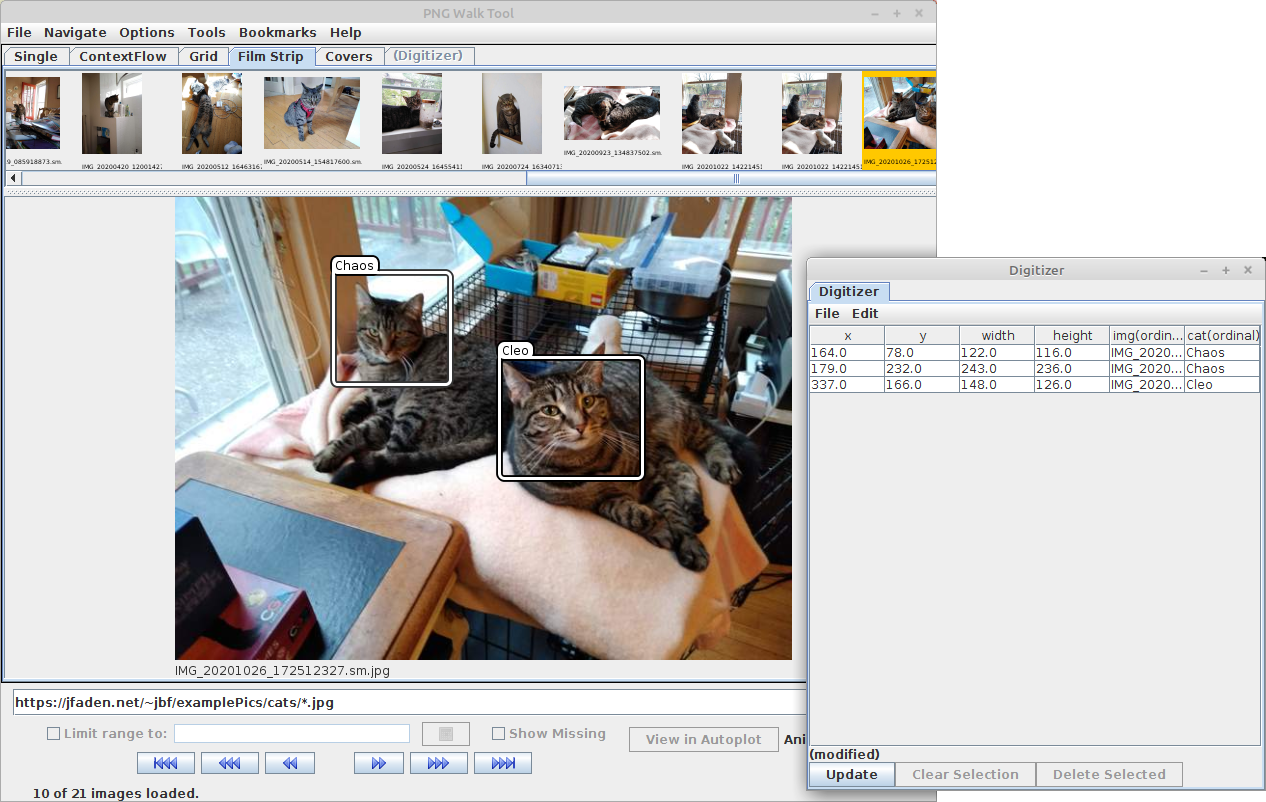Image resolution: width=1266 pixels, height=802 pixels.
Task: Click the (modified) status label in Digitizer
Action: click(844, 755)
